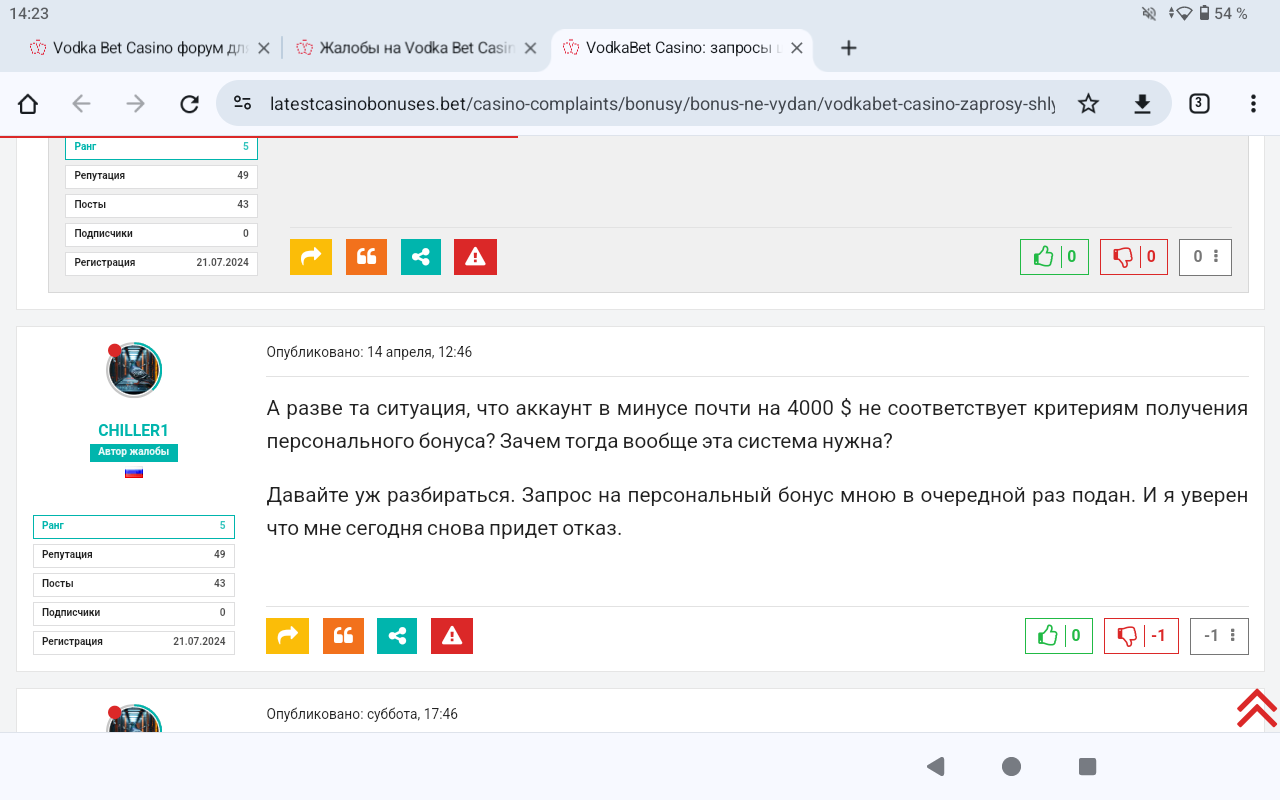Click the yellow reply arrow in CHILLER1's 14 April post
The height and width of the screenshot is (800, 1280).
pyautogui.click(x=287, y=636)
